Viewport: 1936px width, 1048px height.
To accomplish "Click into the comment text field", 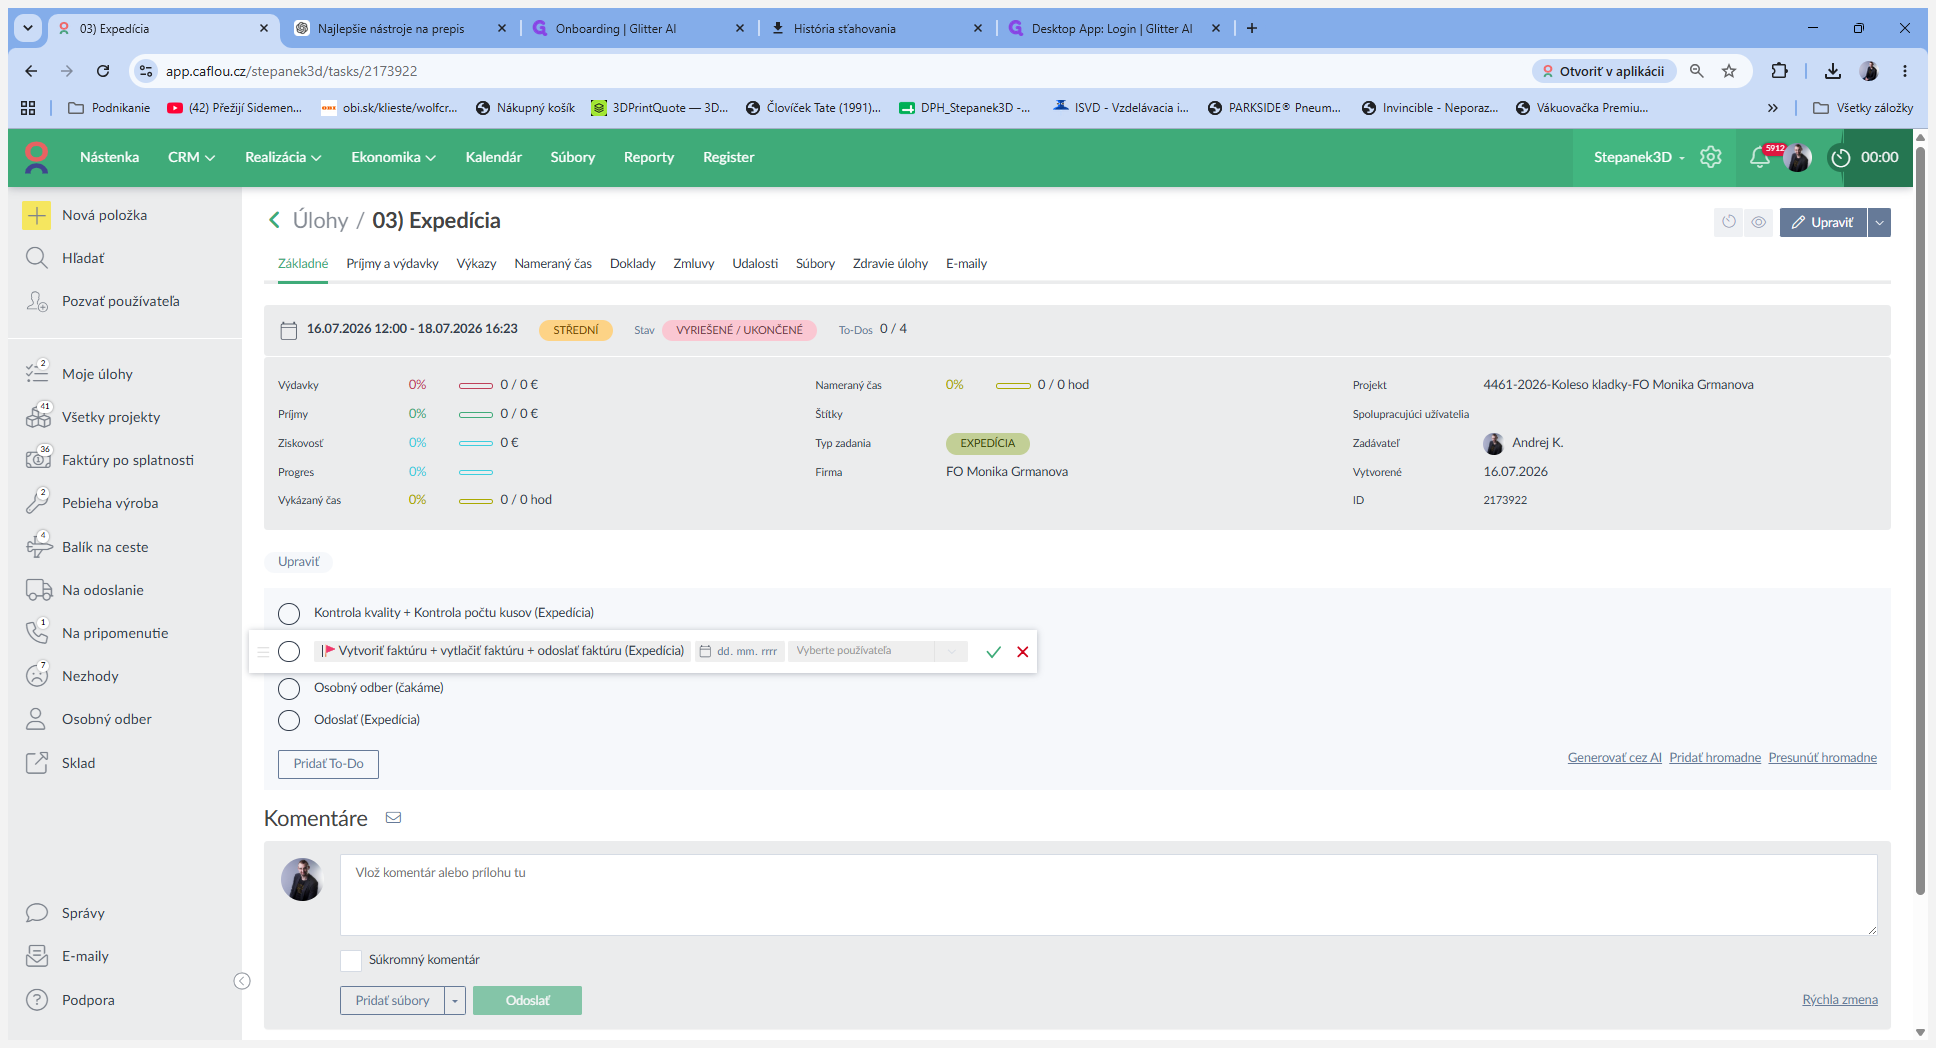I will [x=1108, y=895].
